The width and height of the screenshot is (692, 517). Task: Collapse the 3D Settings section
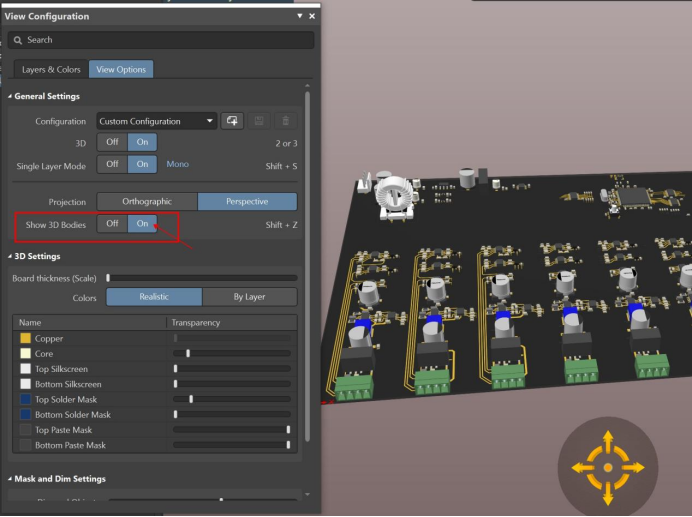pos(10,256)
